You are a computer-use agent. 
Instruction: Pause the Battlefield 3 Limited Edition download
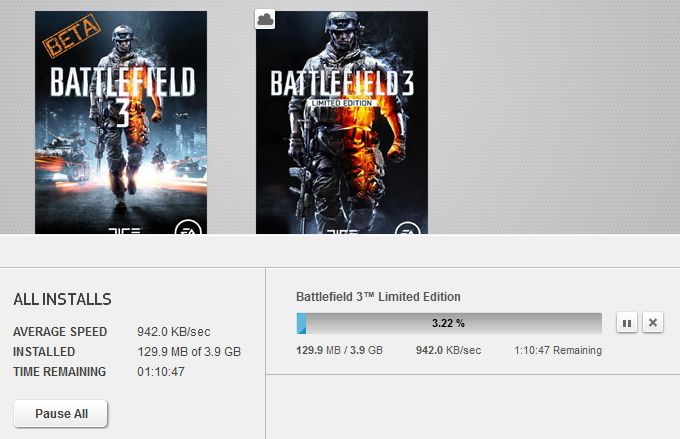point(626,322)
